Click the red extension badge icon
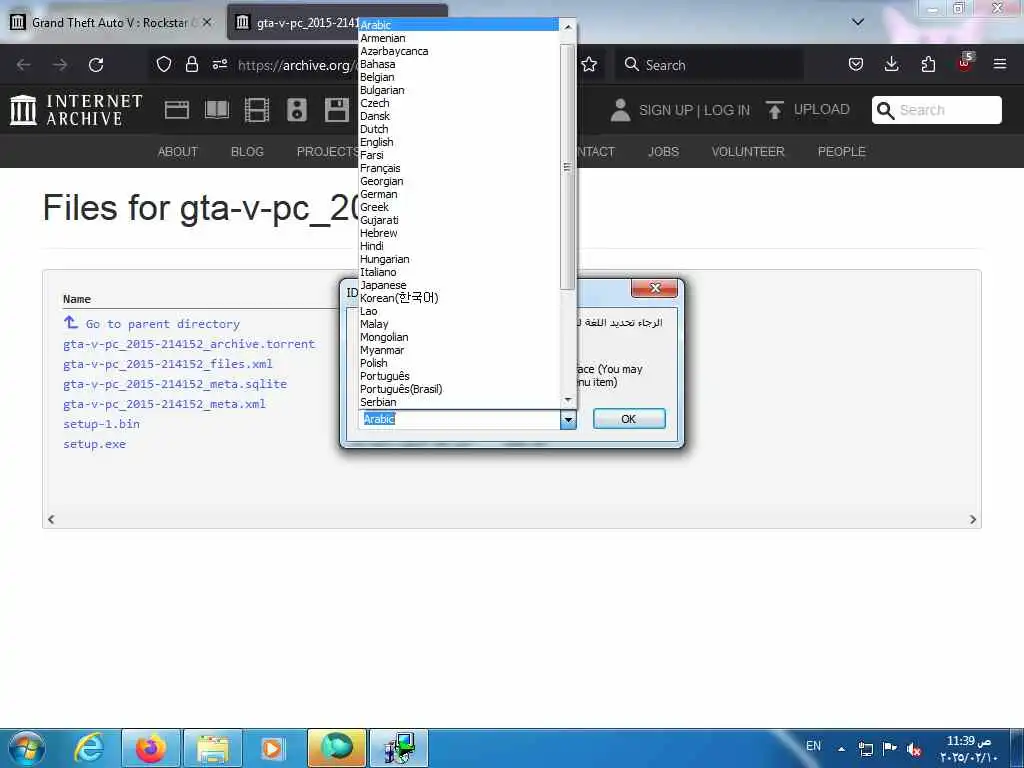The width and height of the screenshot is (1024, 768). pyautogui.click(x=965, y=63)
